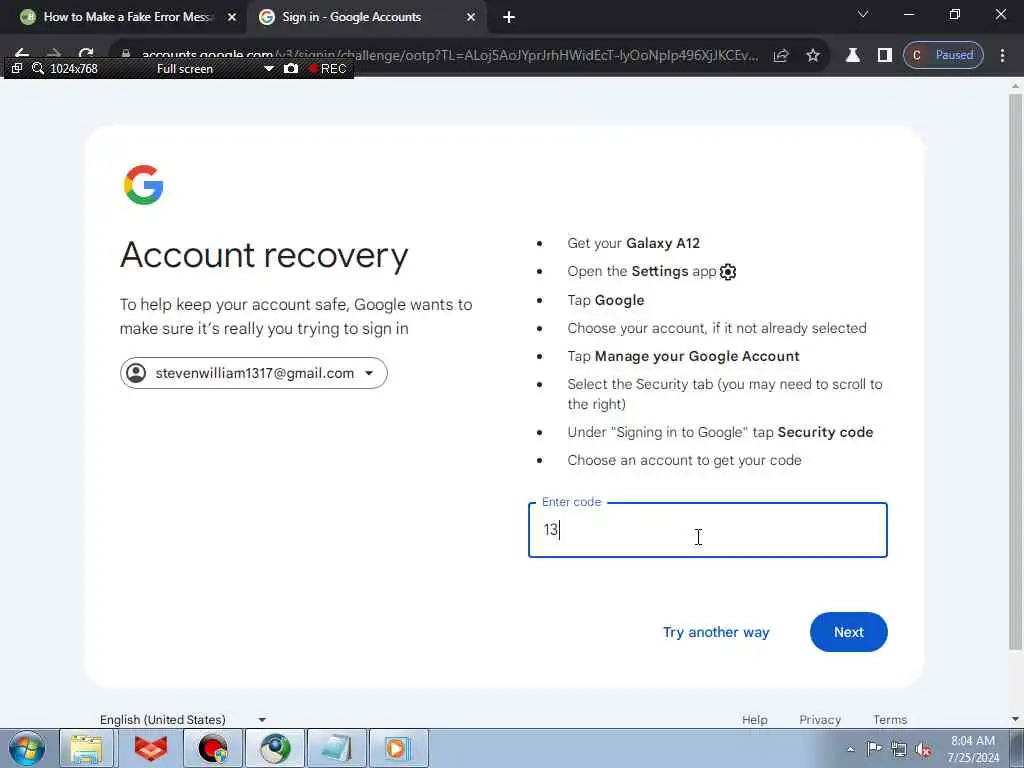Open the Chrome three-dot menu
This screenshot has height=768, width=1024.
[x=1002, y=56]
